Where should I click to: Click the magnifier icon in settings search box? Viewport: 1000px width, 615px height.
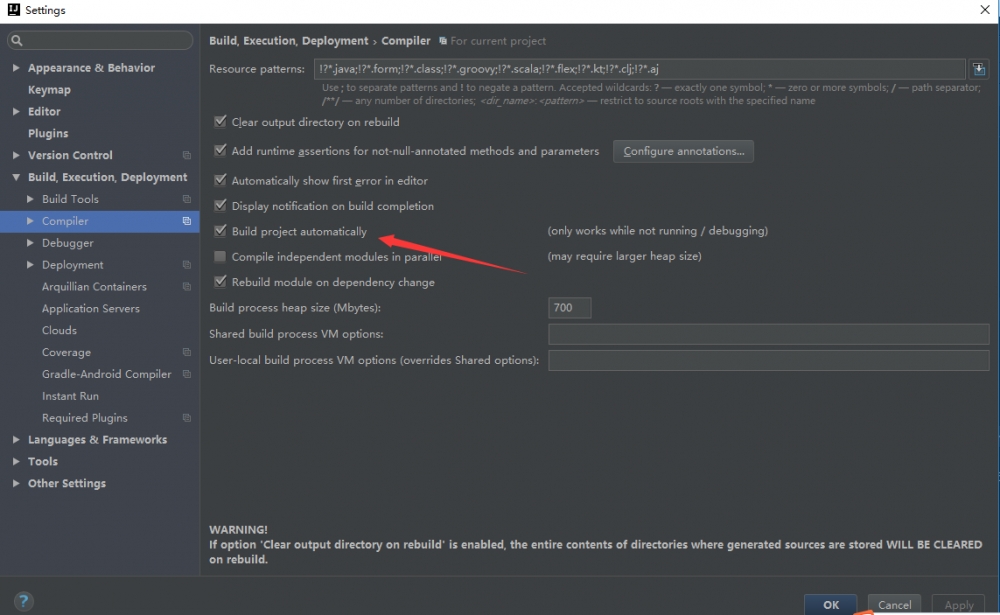tap(17, 40)
